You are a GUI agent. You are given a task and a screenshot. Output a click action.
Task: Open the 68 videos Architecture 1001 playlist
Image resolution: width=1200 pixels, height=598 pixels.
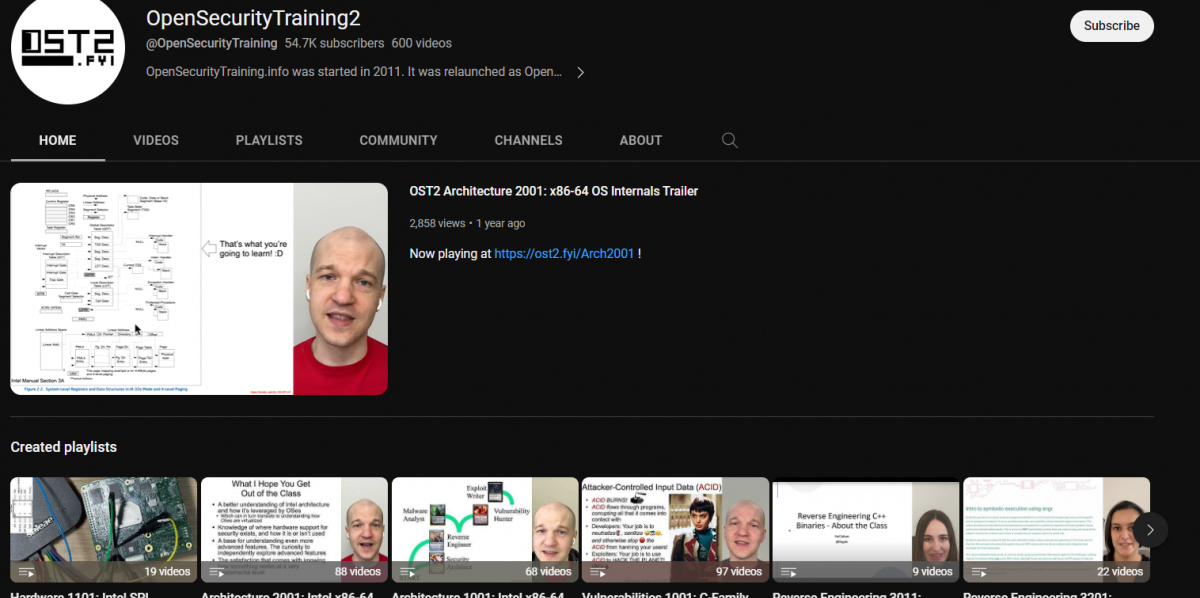pyautogui.click(x=485, y=530)
